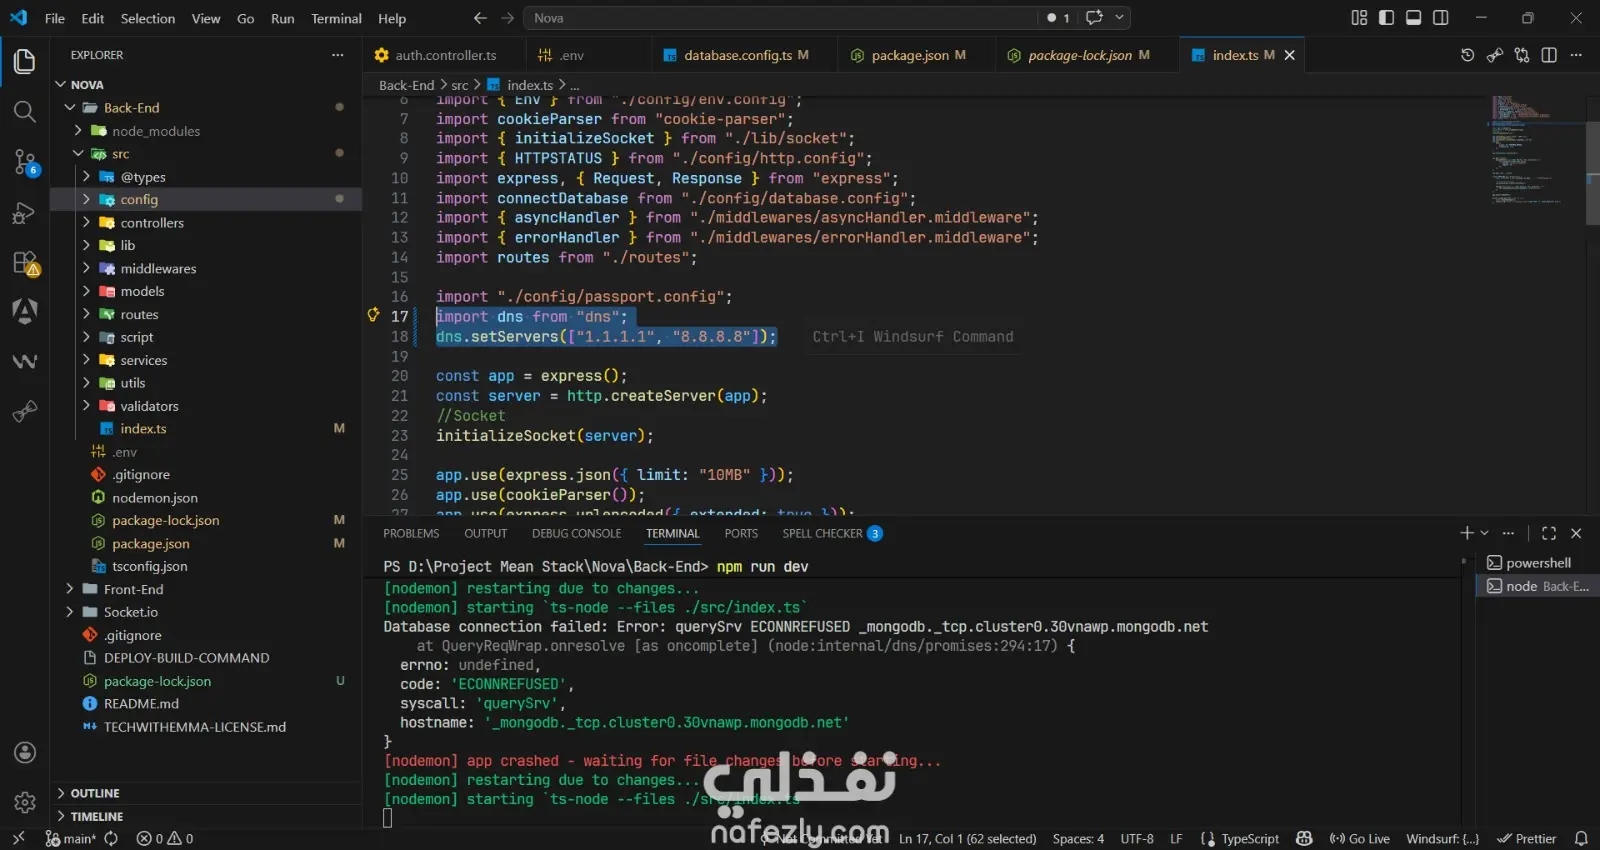Open nodemon.json in the explorer
Screen dimensions: 1600x850
click(155, 497)
